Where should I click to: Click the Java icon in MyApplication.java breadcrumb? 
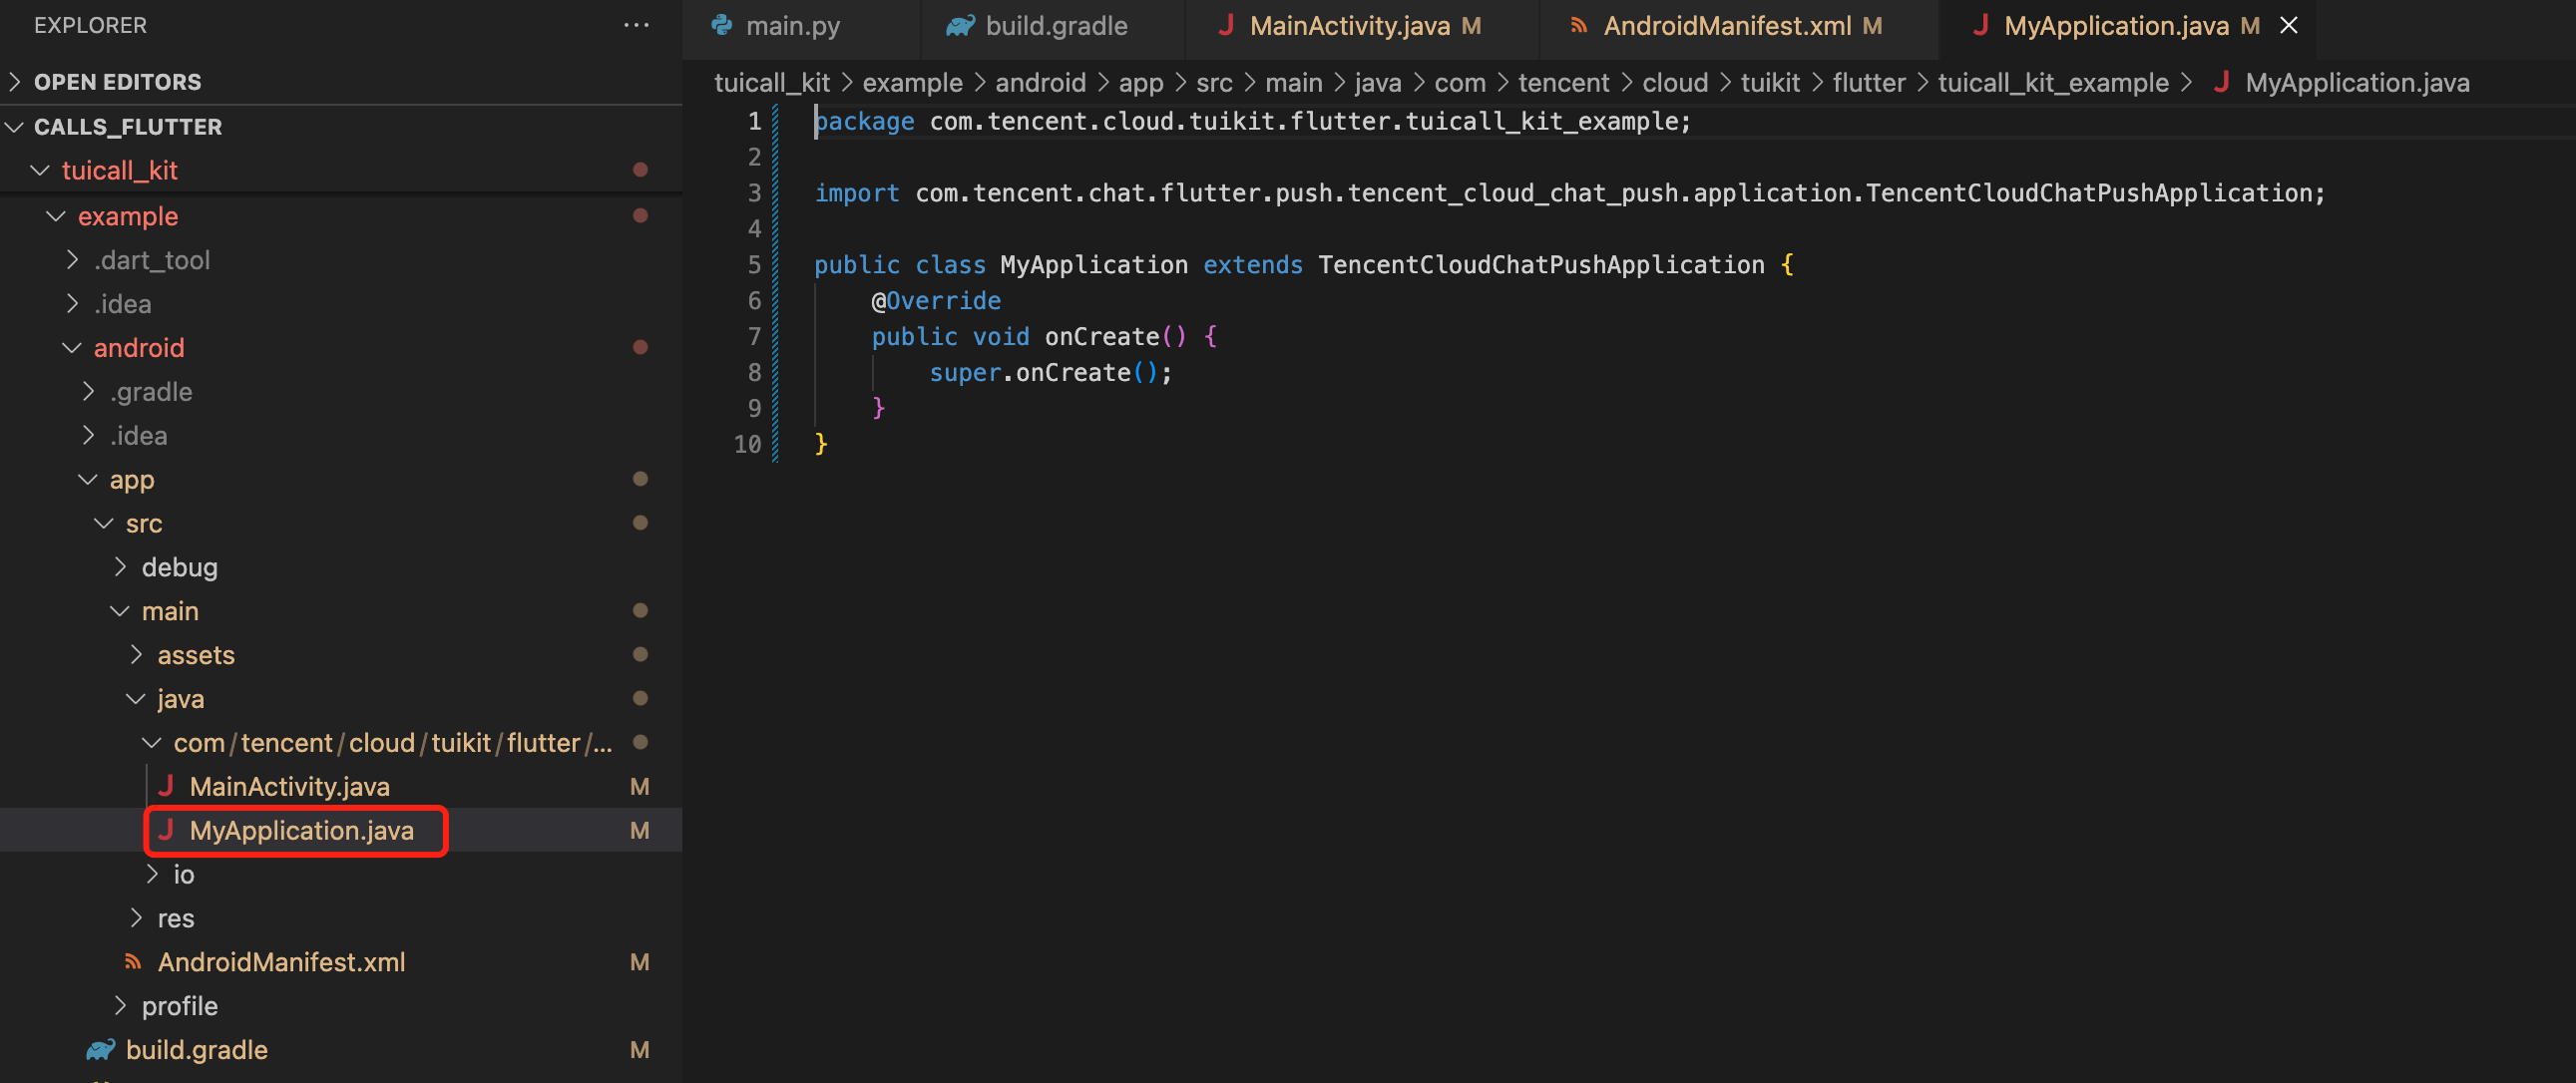click(x=2221, y=82)
